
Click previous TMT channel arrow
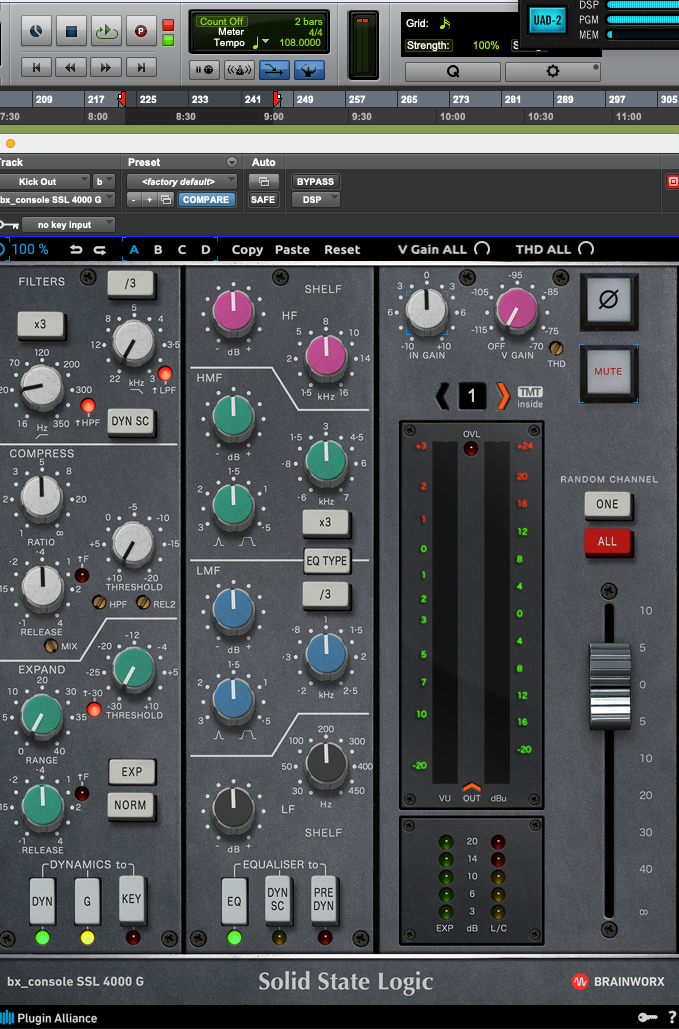[443, 396]
